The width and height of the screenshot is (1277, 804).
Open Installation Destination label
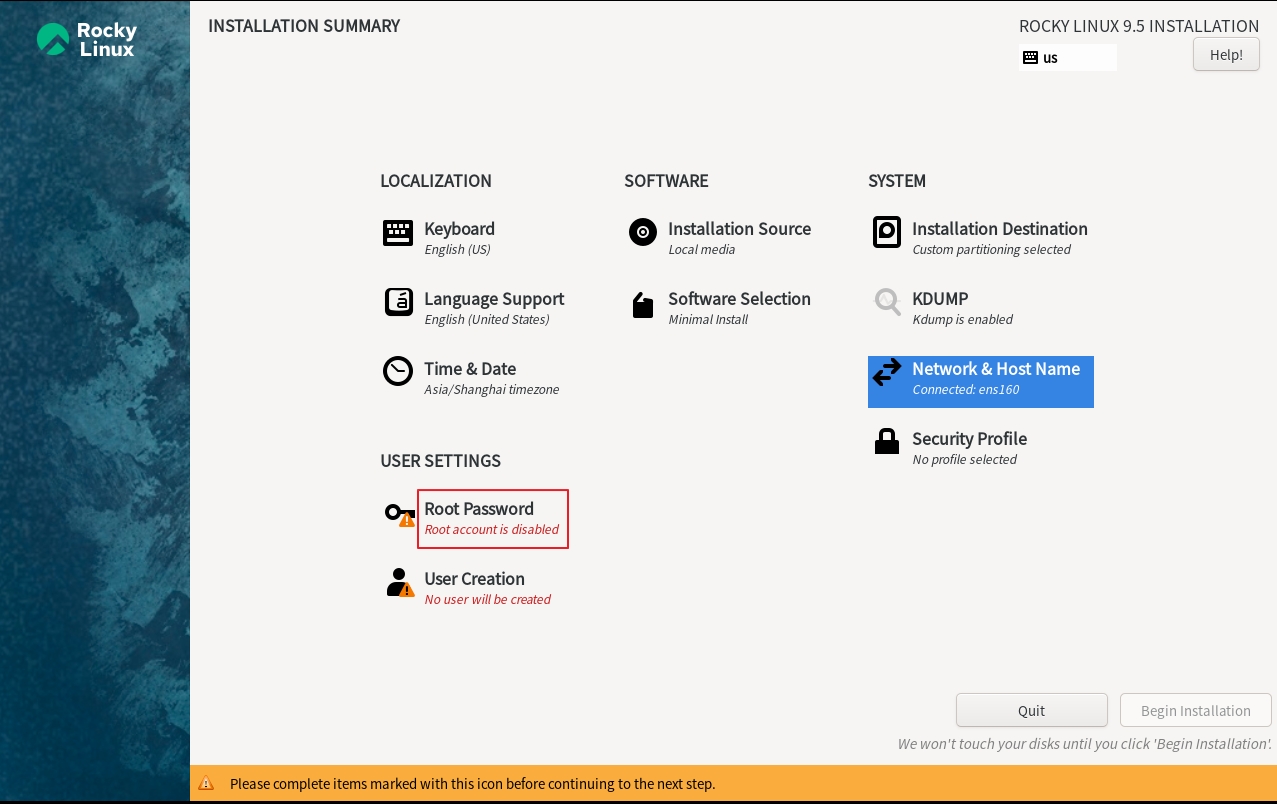1000,229
